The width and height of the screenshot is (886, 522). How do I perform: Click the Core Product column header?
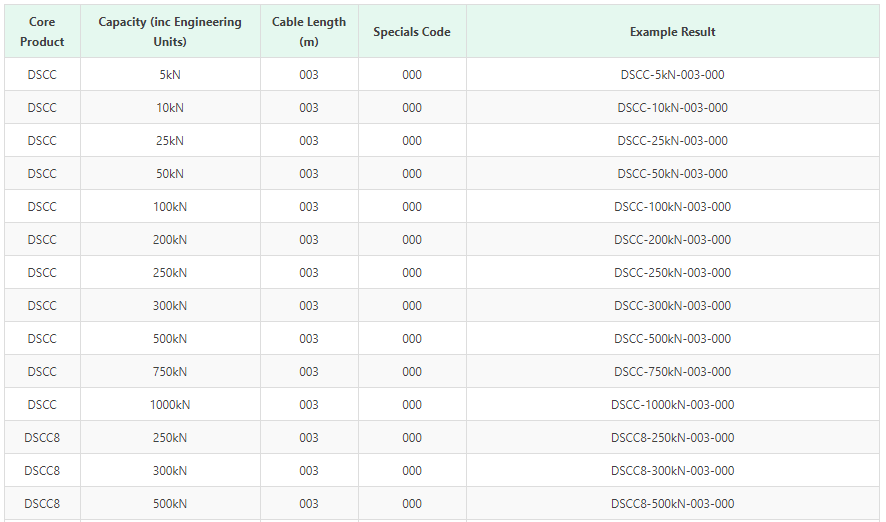tap(42, 32)
